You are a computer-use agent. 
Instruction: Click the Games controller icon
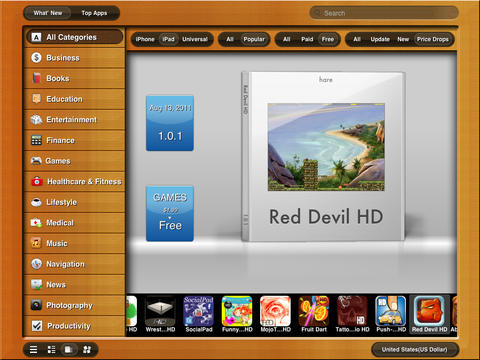pyautogui.click(x=36, y=161)
